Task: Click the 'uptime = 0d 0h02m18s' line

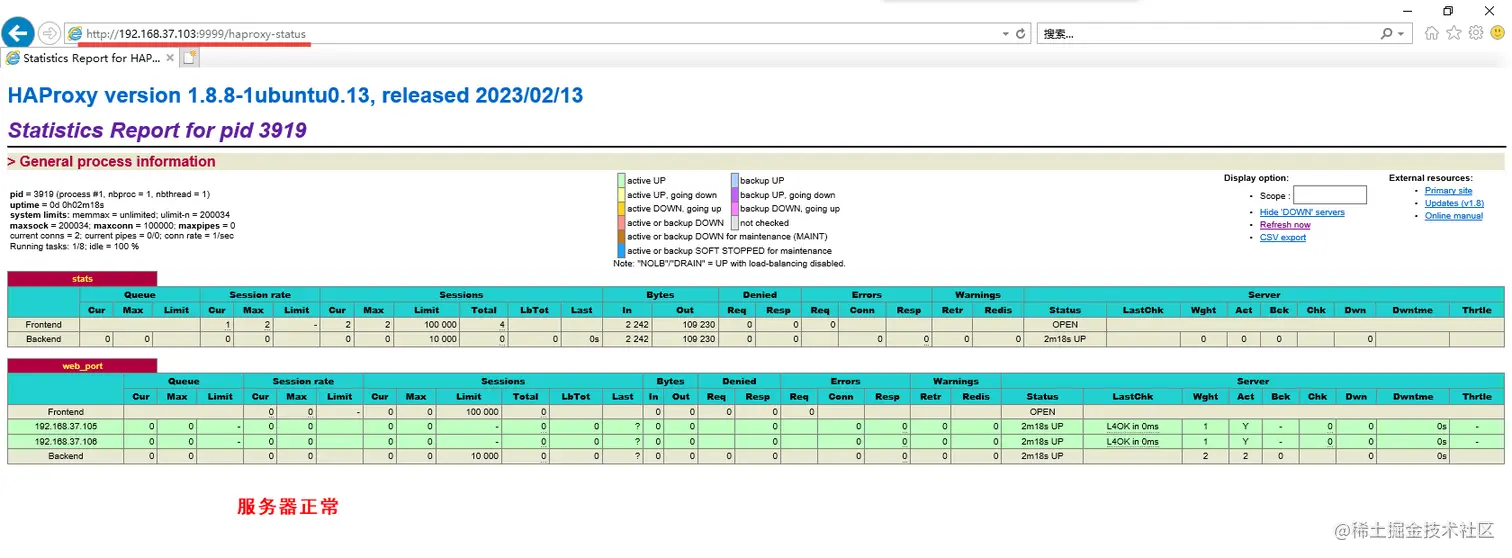Action: [57, 204]
